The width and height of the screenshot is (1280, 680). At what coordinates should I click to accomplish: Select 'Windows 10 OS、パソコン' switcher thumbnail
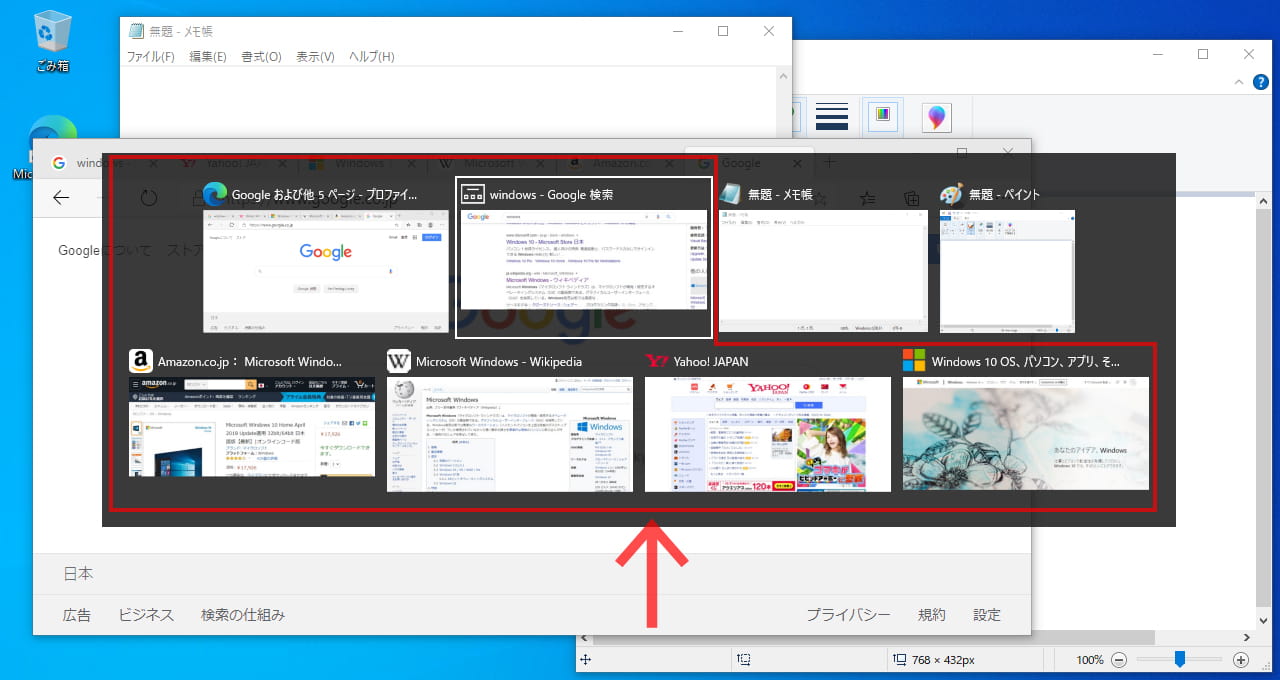click(1026, 420)
